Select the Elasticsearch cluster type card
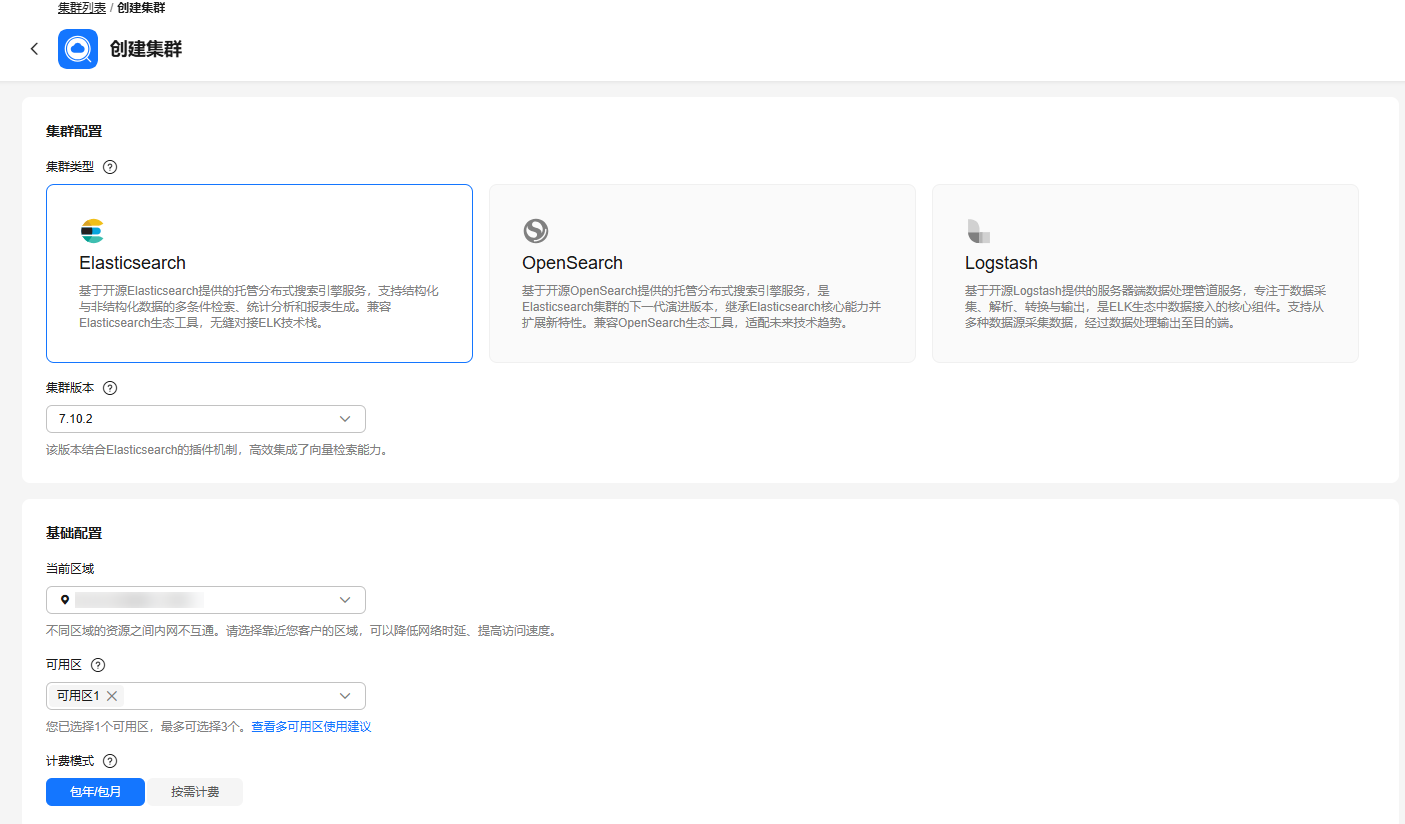The height and width of the screenshot is (824, 1405). [x=259, y=273]
